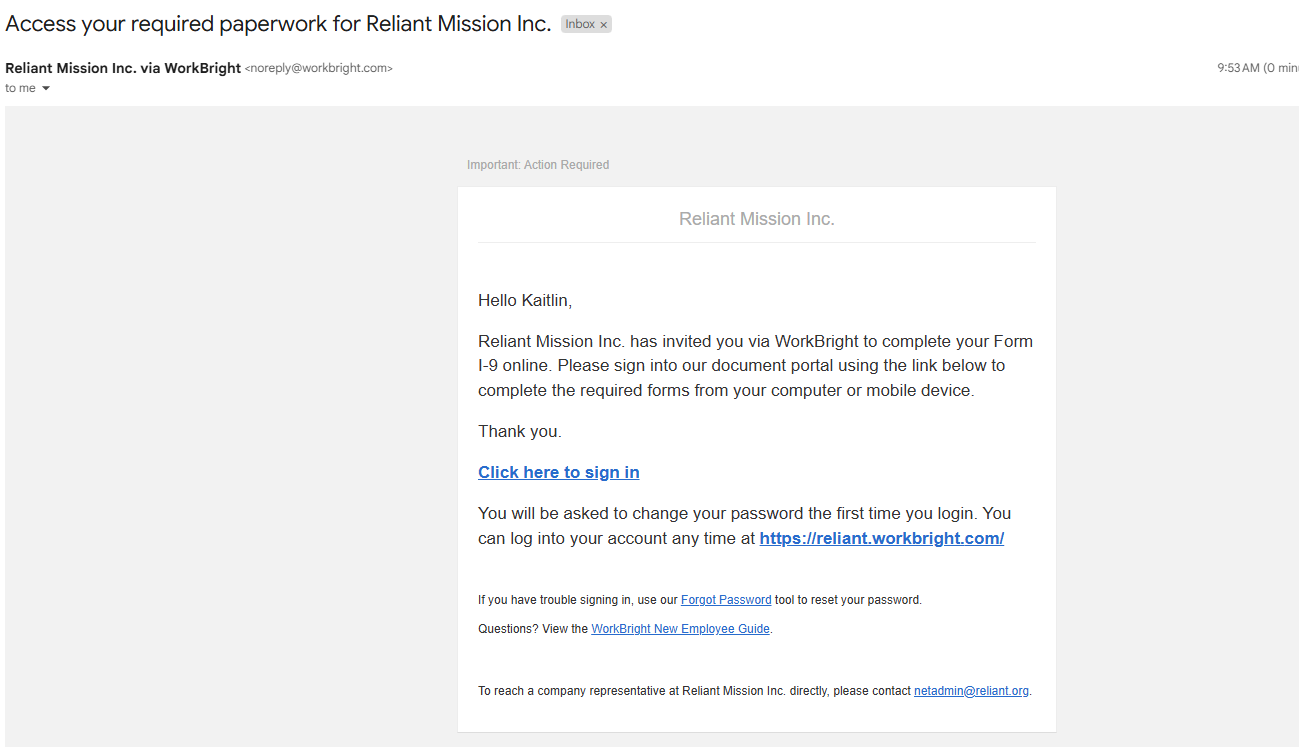1299x747 pixels.
Task: Click the netadmin@reliant.org email address
Action: tap(970, 691)
